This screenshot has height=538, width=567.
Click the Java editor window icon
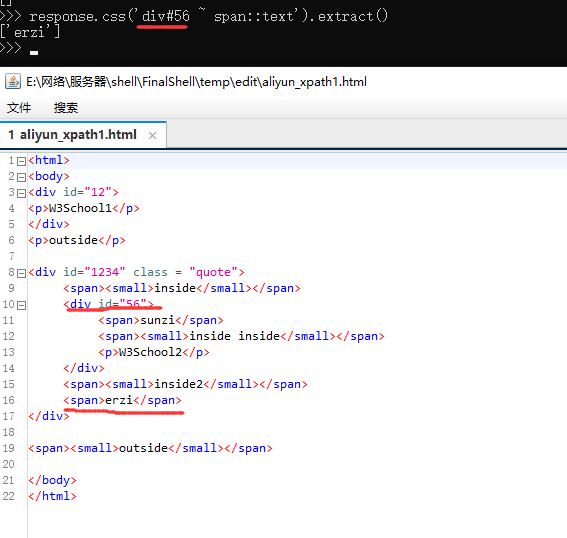[13, 81]
